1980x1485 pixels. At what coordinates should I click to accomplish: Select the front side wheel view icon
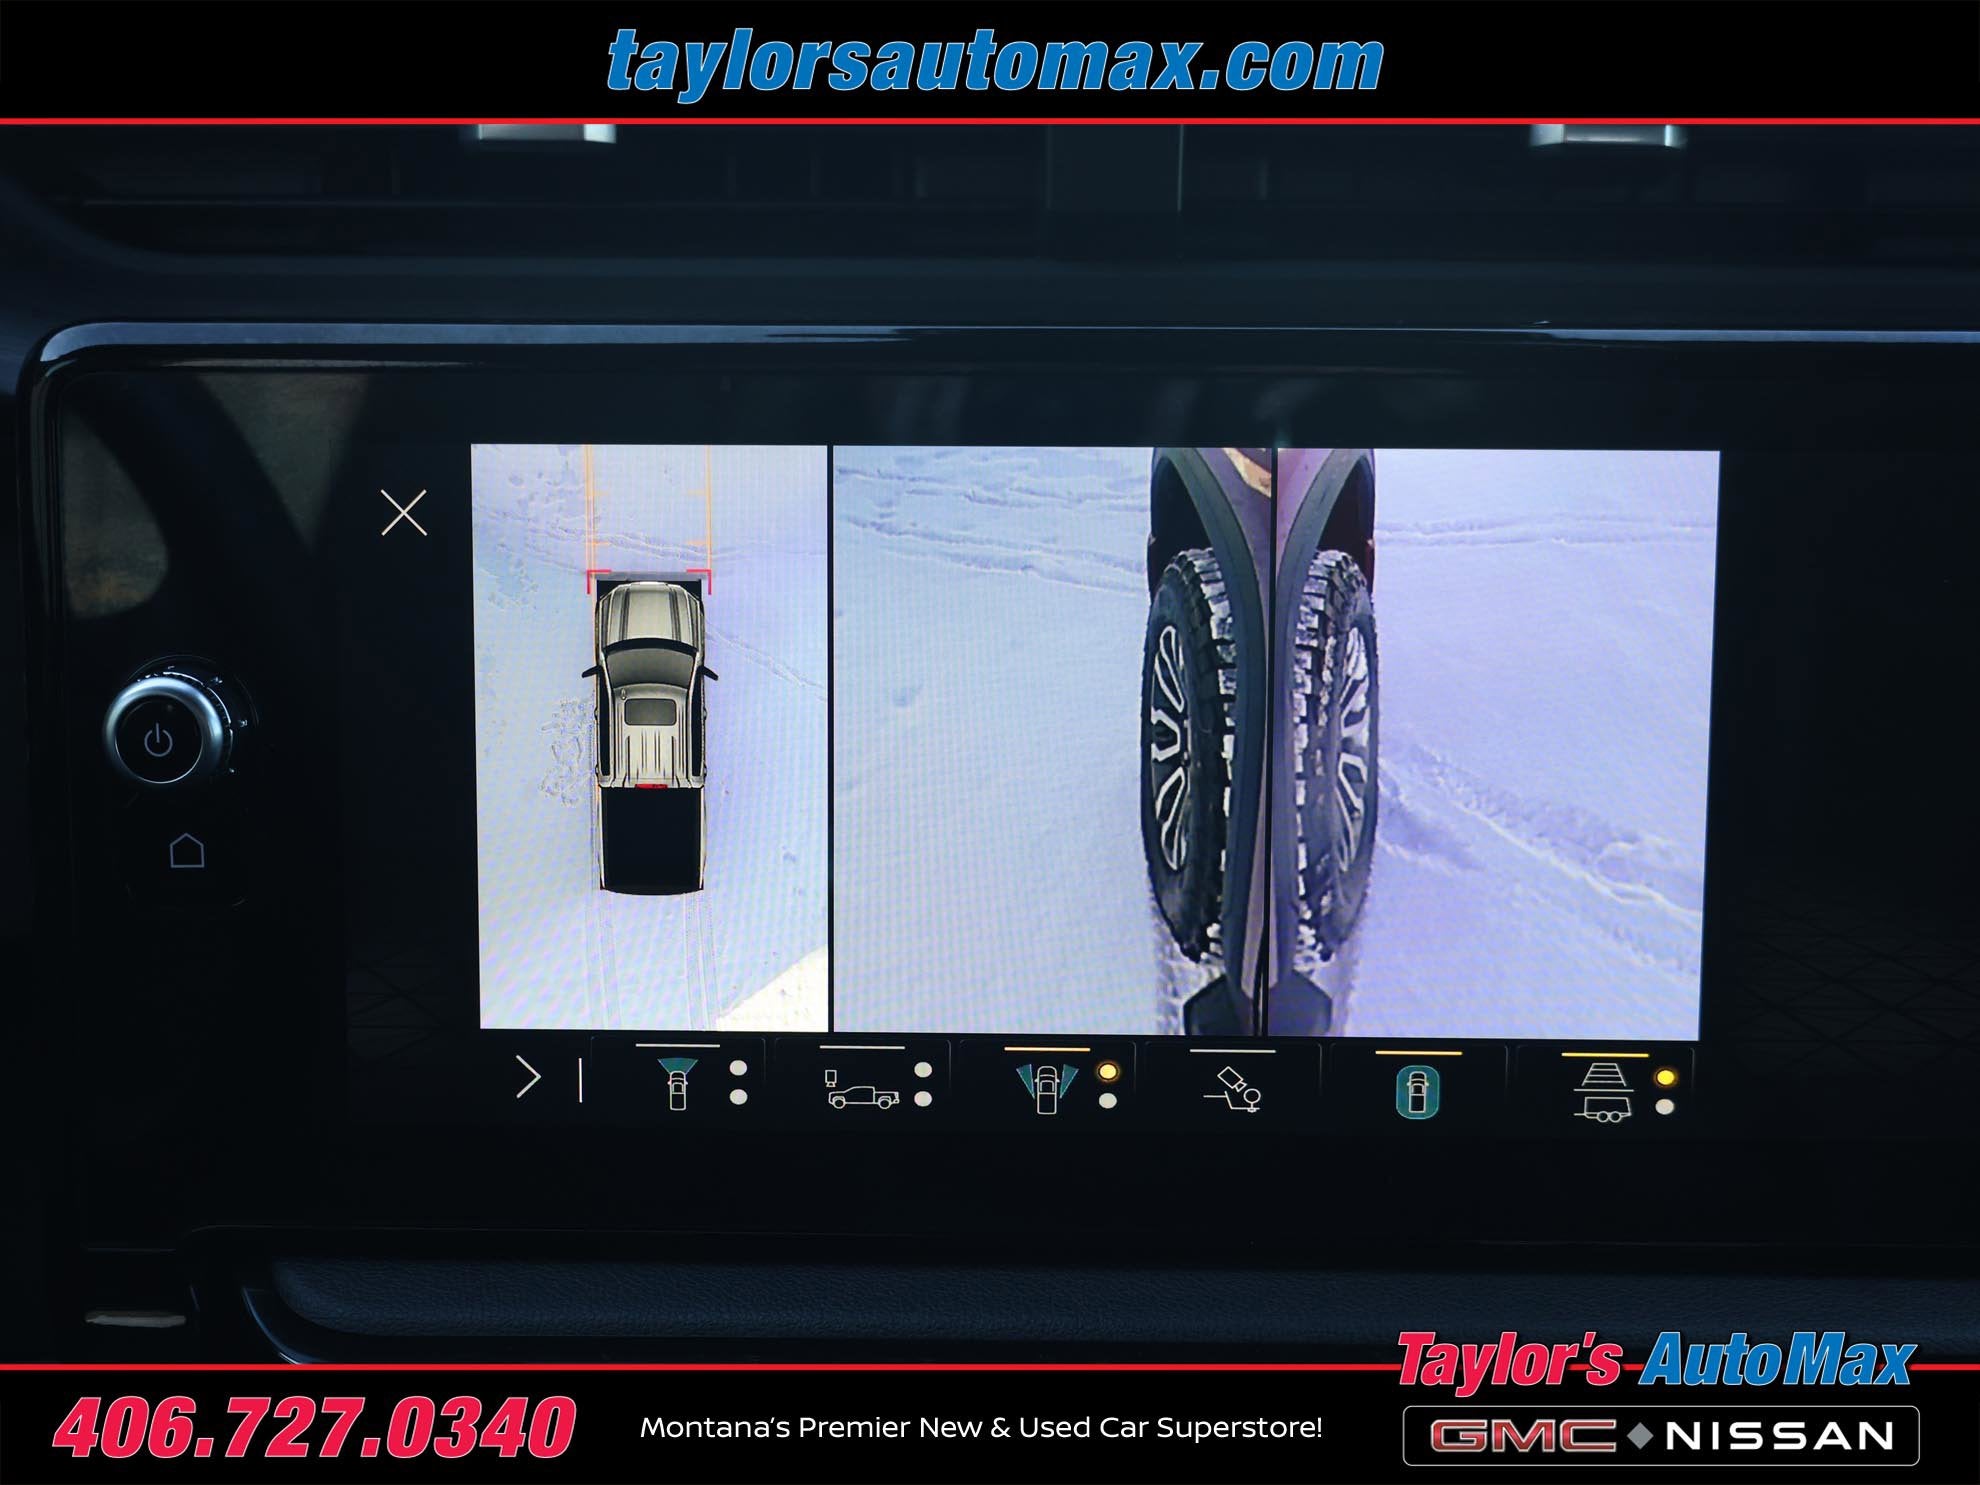1046,1089
